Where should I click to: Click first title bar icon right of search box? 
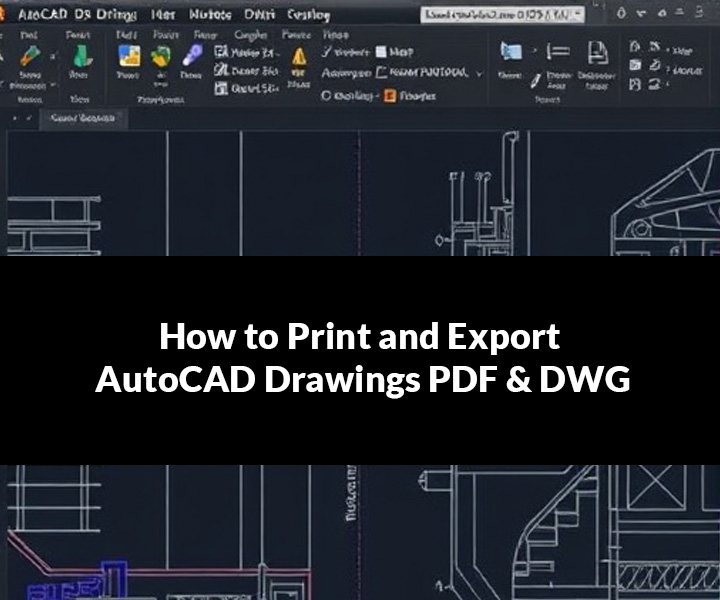(621, 13)
